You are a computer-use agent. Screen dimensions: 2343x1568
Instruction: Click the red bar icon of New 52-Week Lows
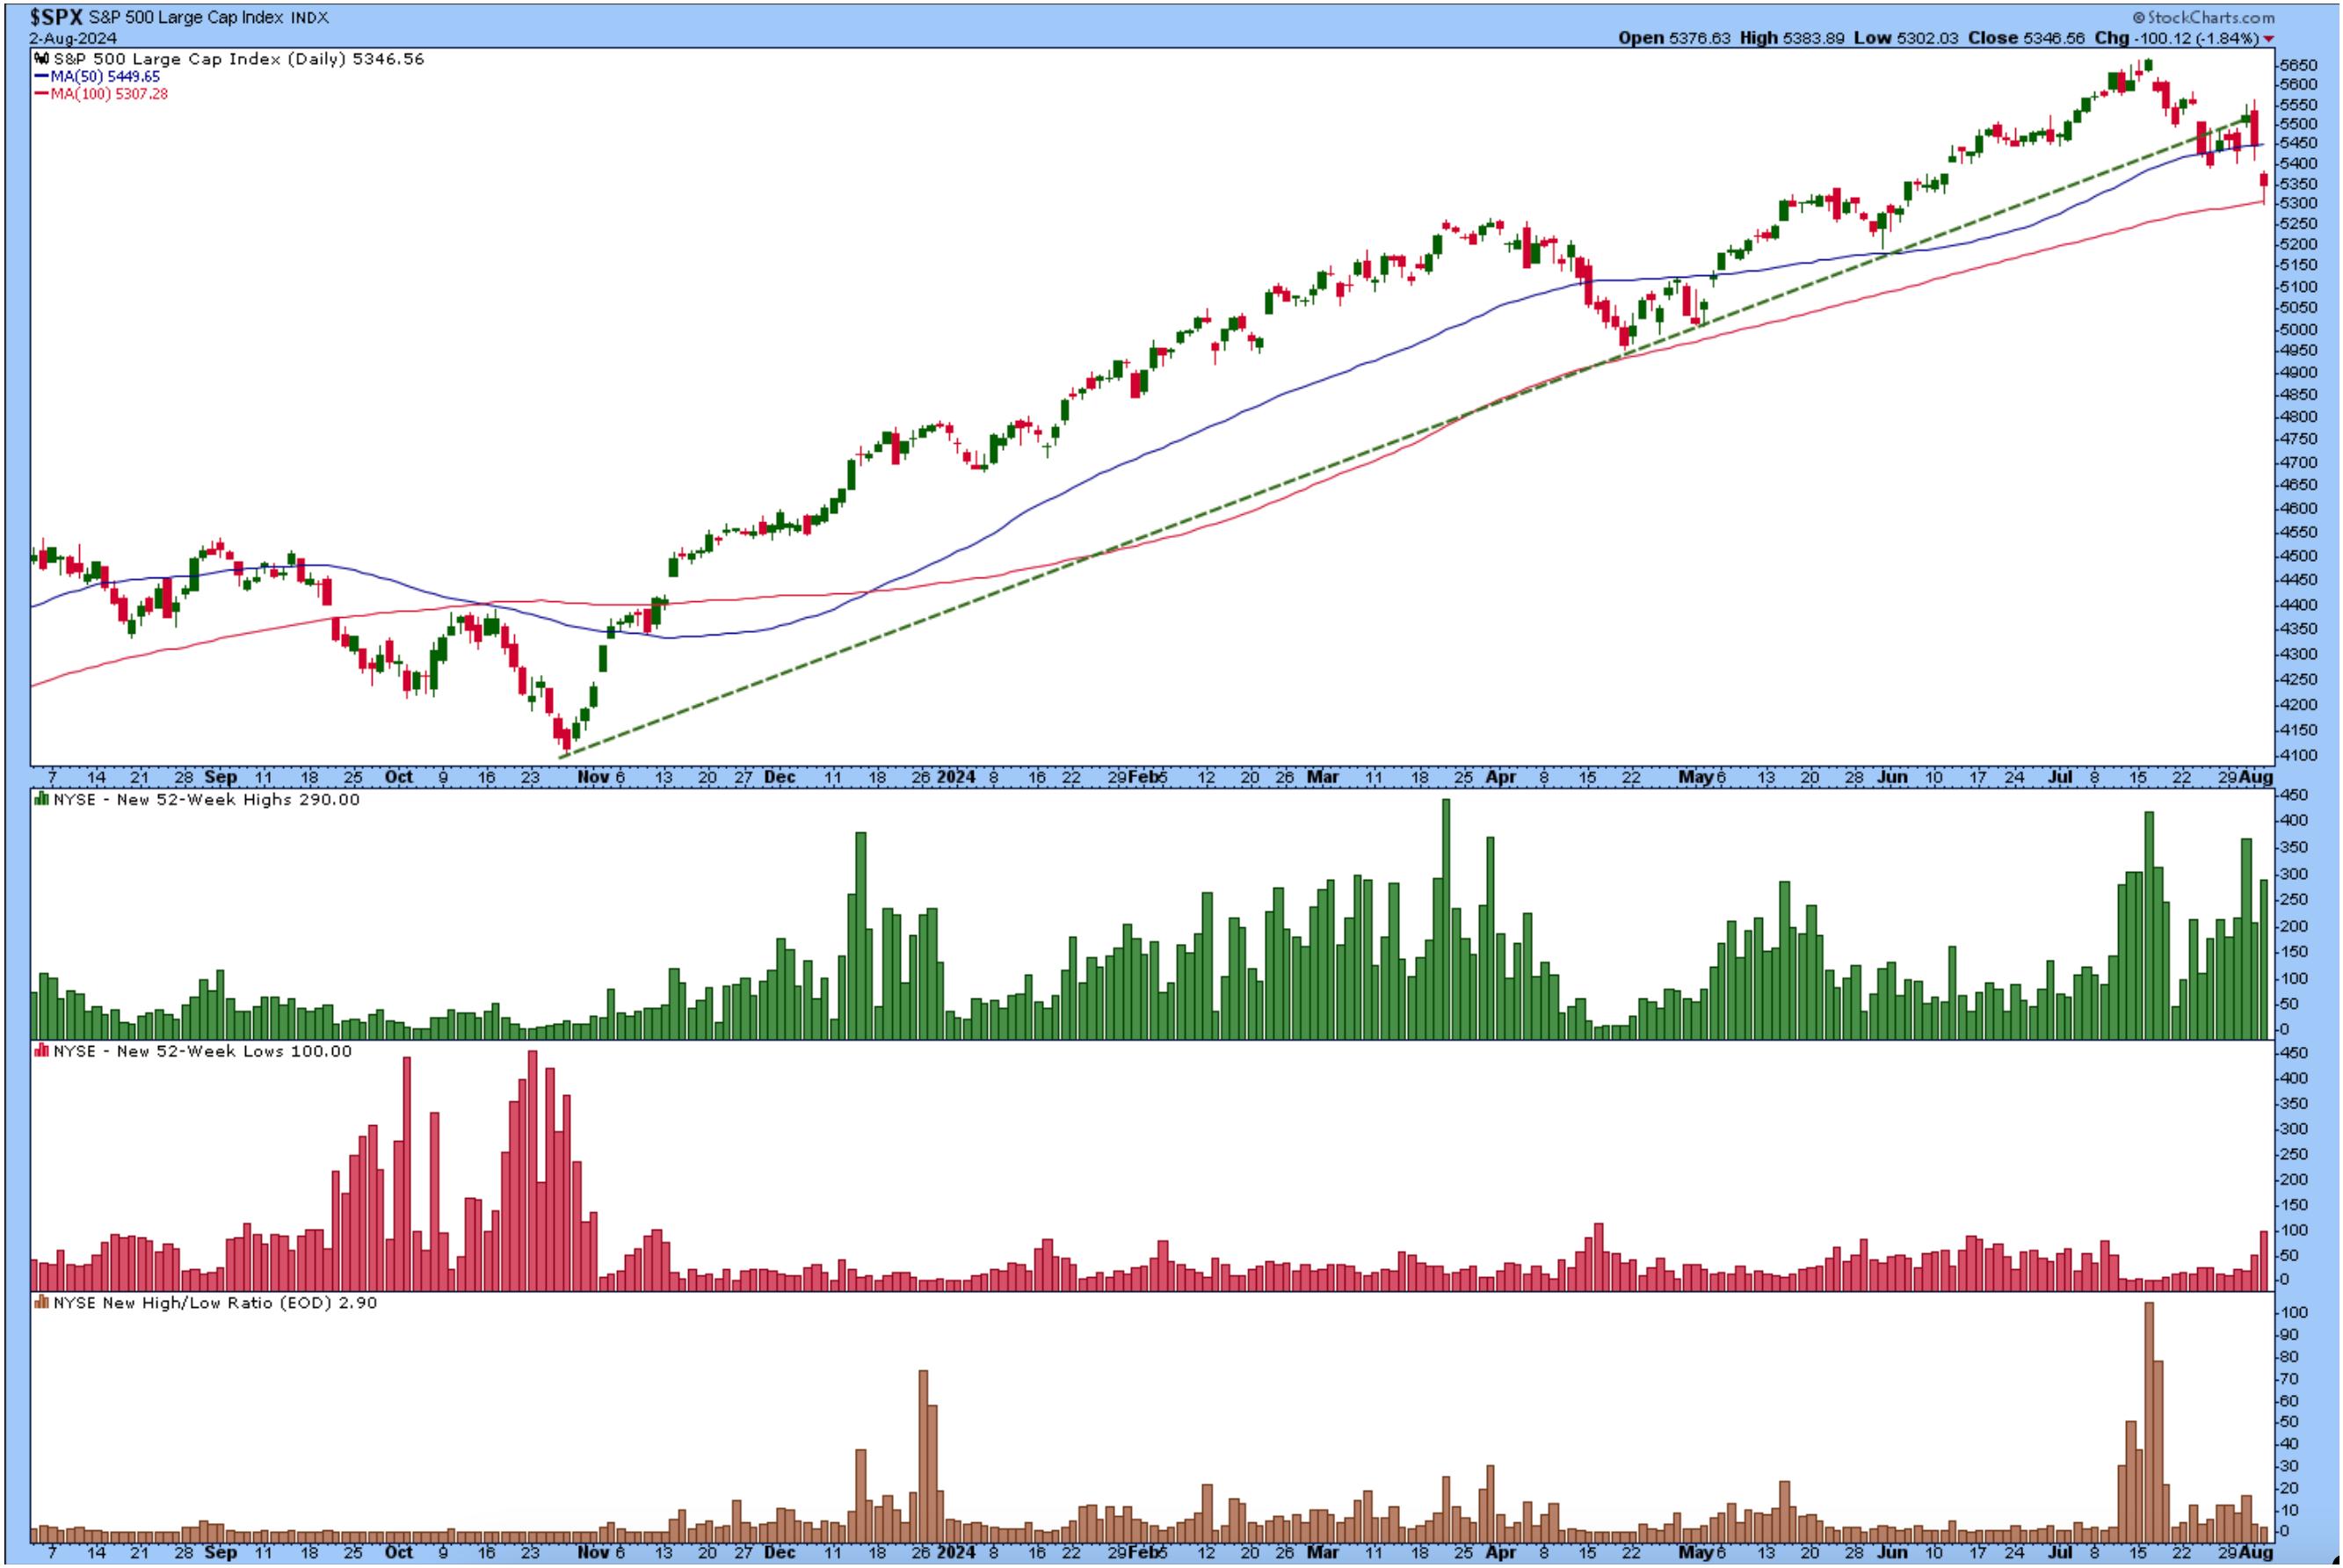click(41, 1051)
